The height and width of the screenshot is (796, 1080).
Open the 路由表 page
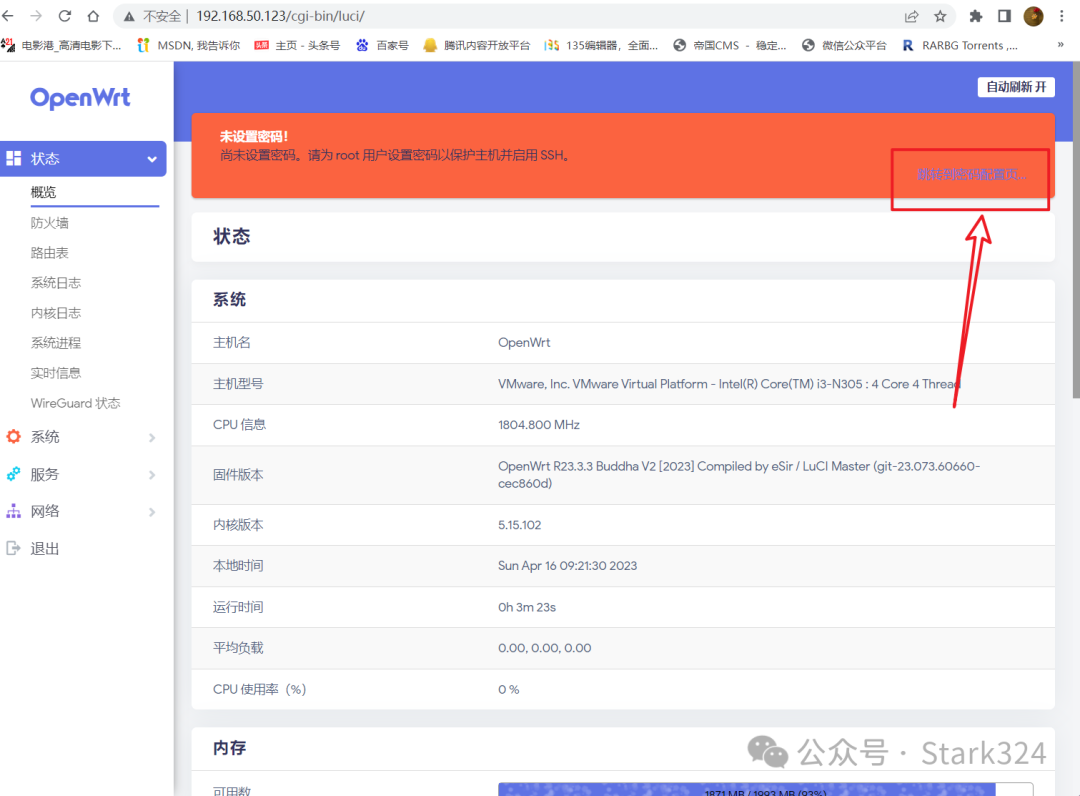(50, 253)
